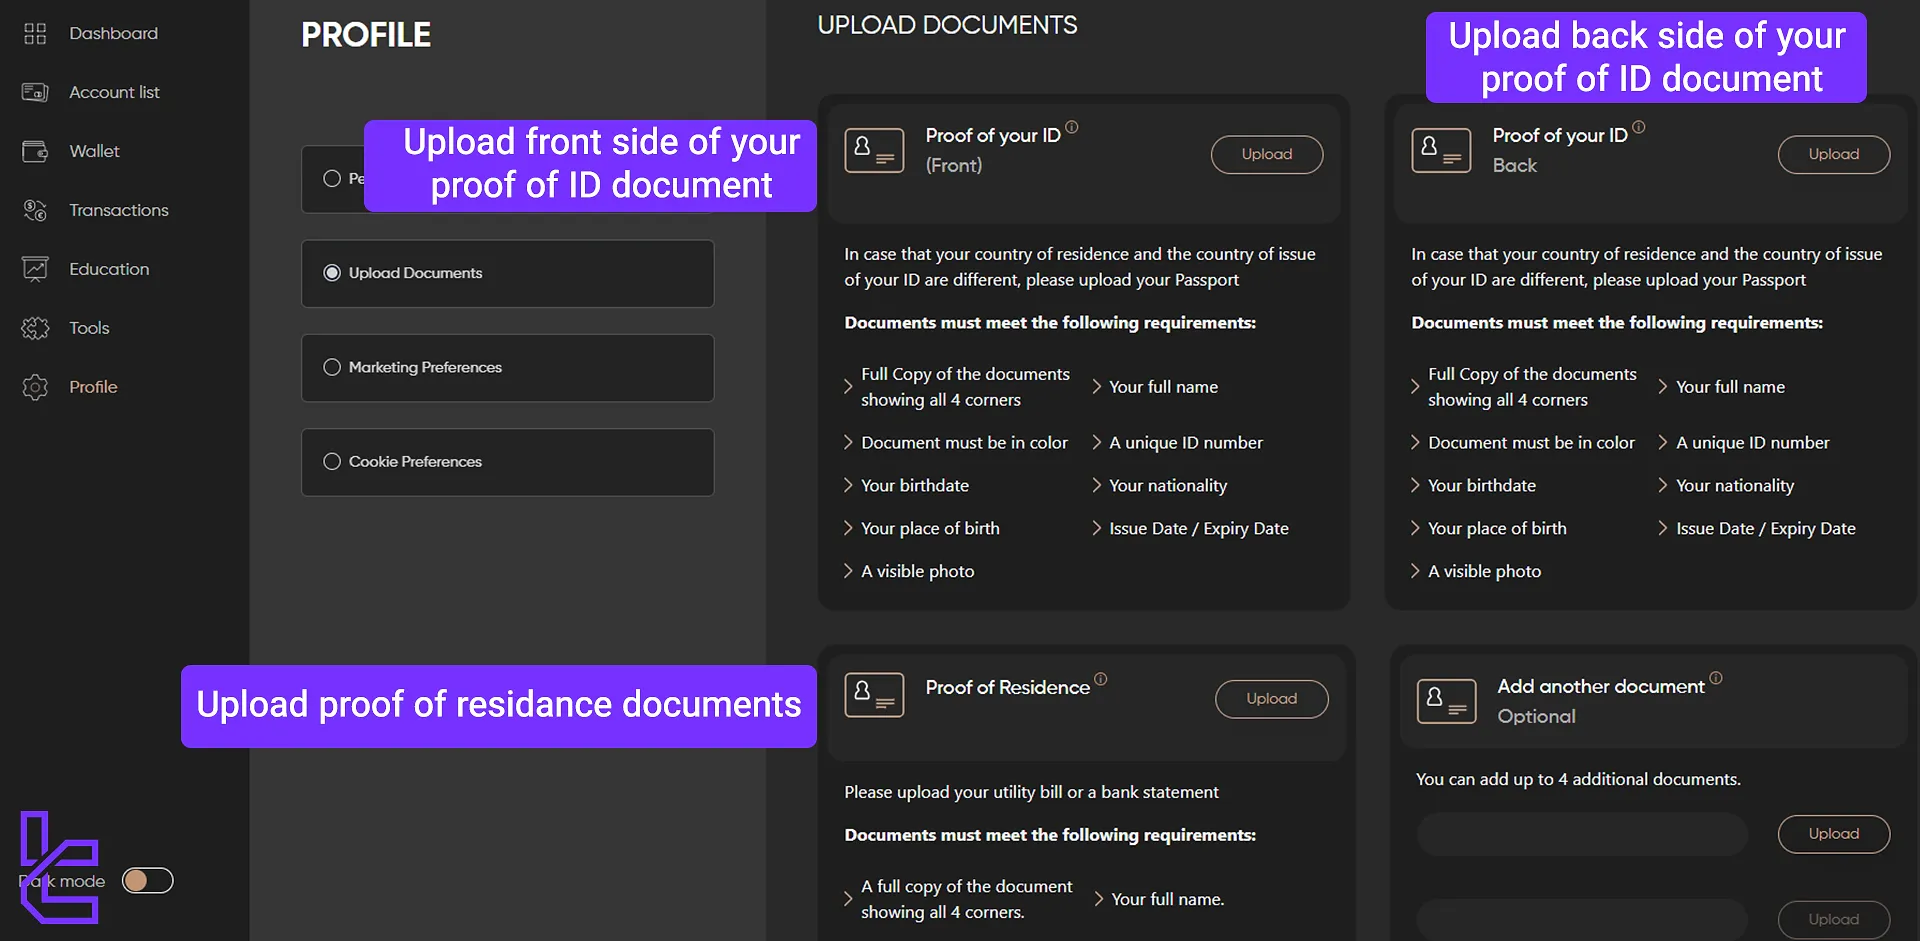Click chevron beside Back card's 'Issue Date / Expiry Date'
This screenshot has width=1920, height=941.
coord(1663,528)
